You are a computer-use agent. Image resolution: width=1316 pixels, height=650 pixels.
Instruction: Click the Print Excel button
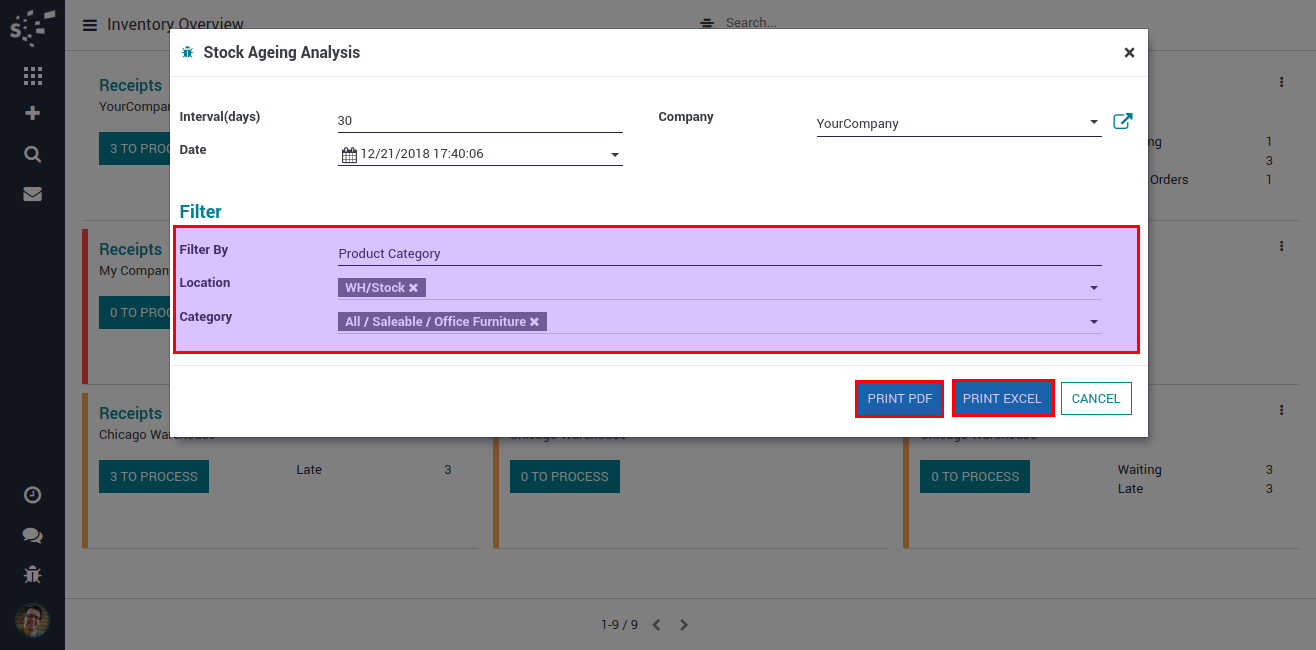point(1002,398)
